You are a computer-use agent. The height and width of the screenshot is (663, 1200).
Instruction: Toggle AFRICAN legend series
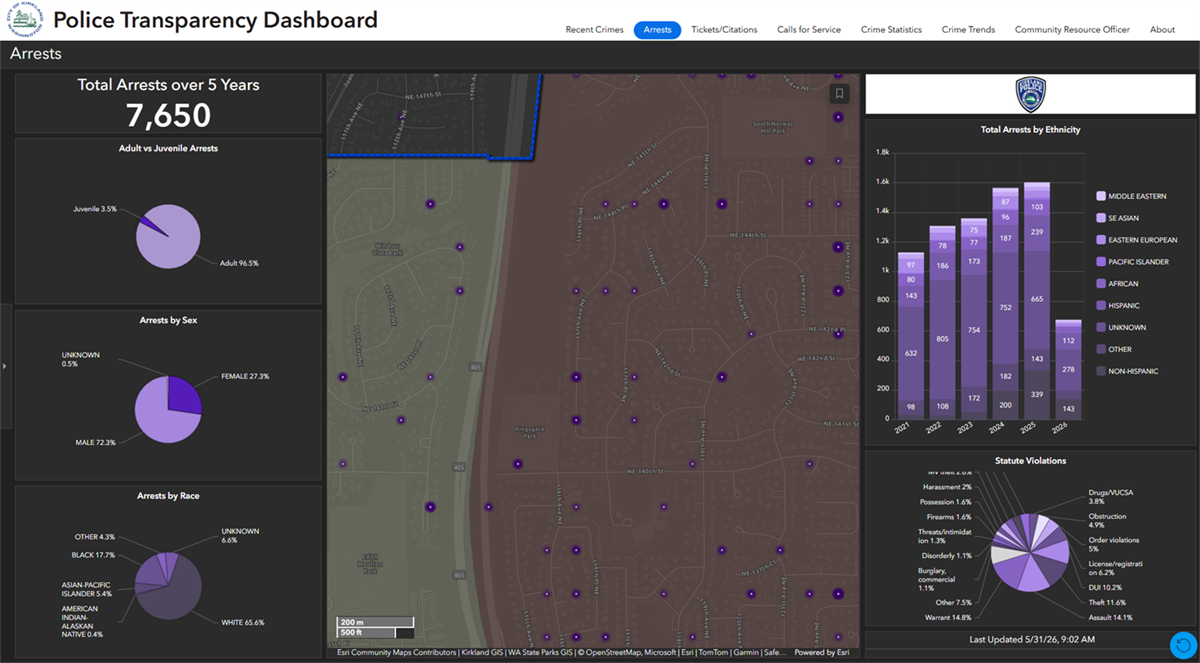[x=1120, y=284]
